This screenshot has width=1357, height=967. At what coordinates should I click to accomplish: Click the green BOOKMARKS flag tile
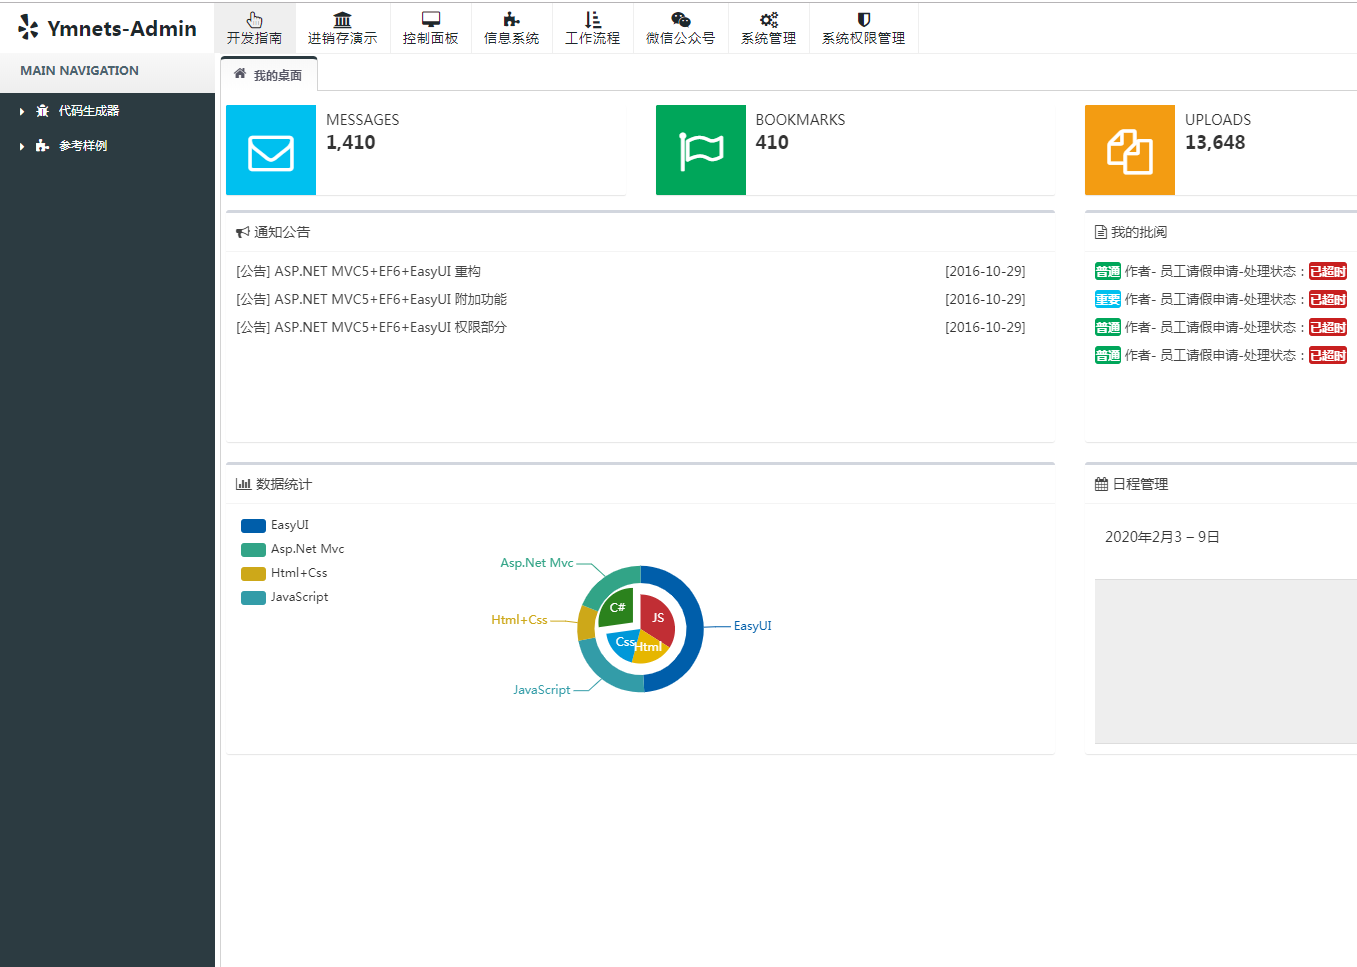coord(701,150)
